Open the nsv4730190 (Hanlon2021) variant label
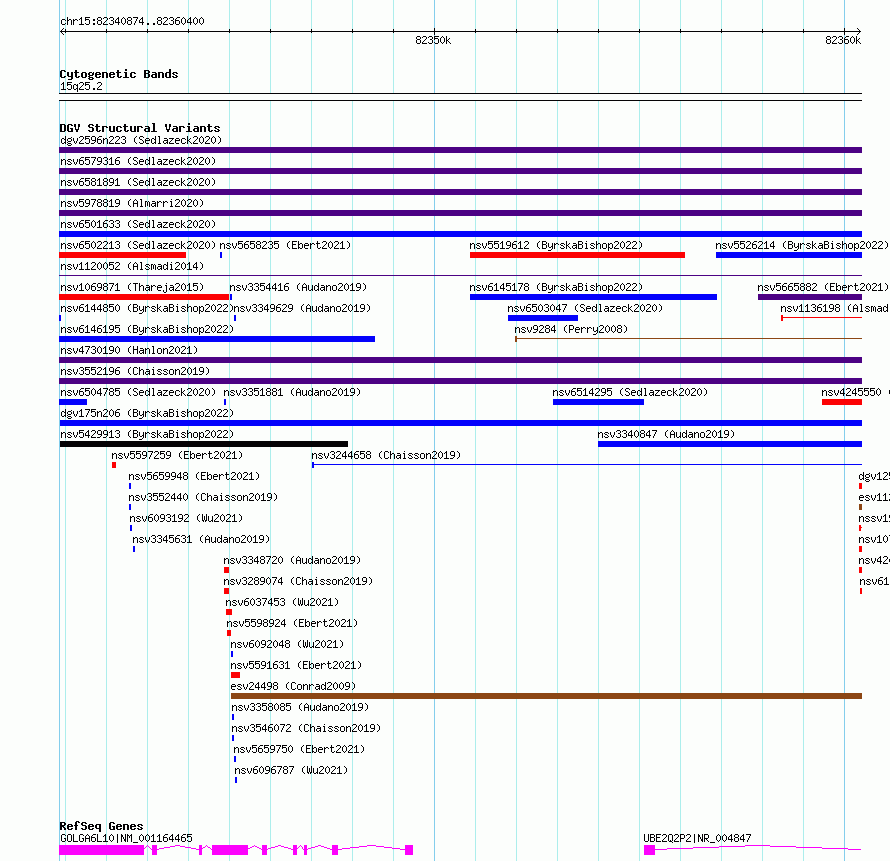The width and height of the screenshot is (890, 861). [x=129, y=350]
